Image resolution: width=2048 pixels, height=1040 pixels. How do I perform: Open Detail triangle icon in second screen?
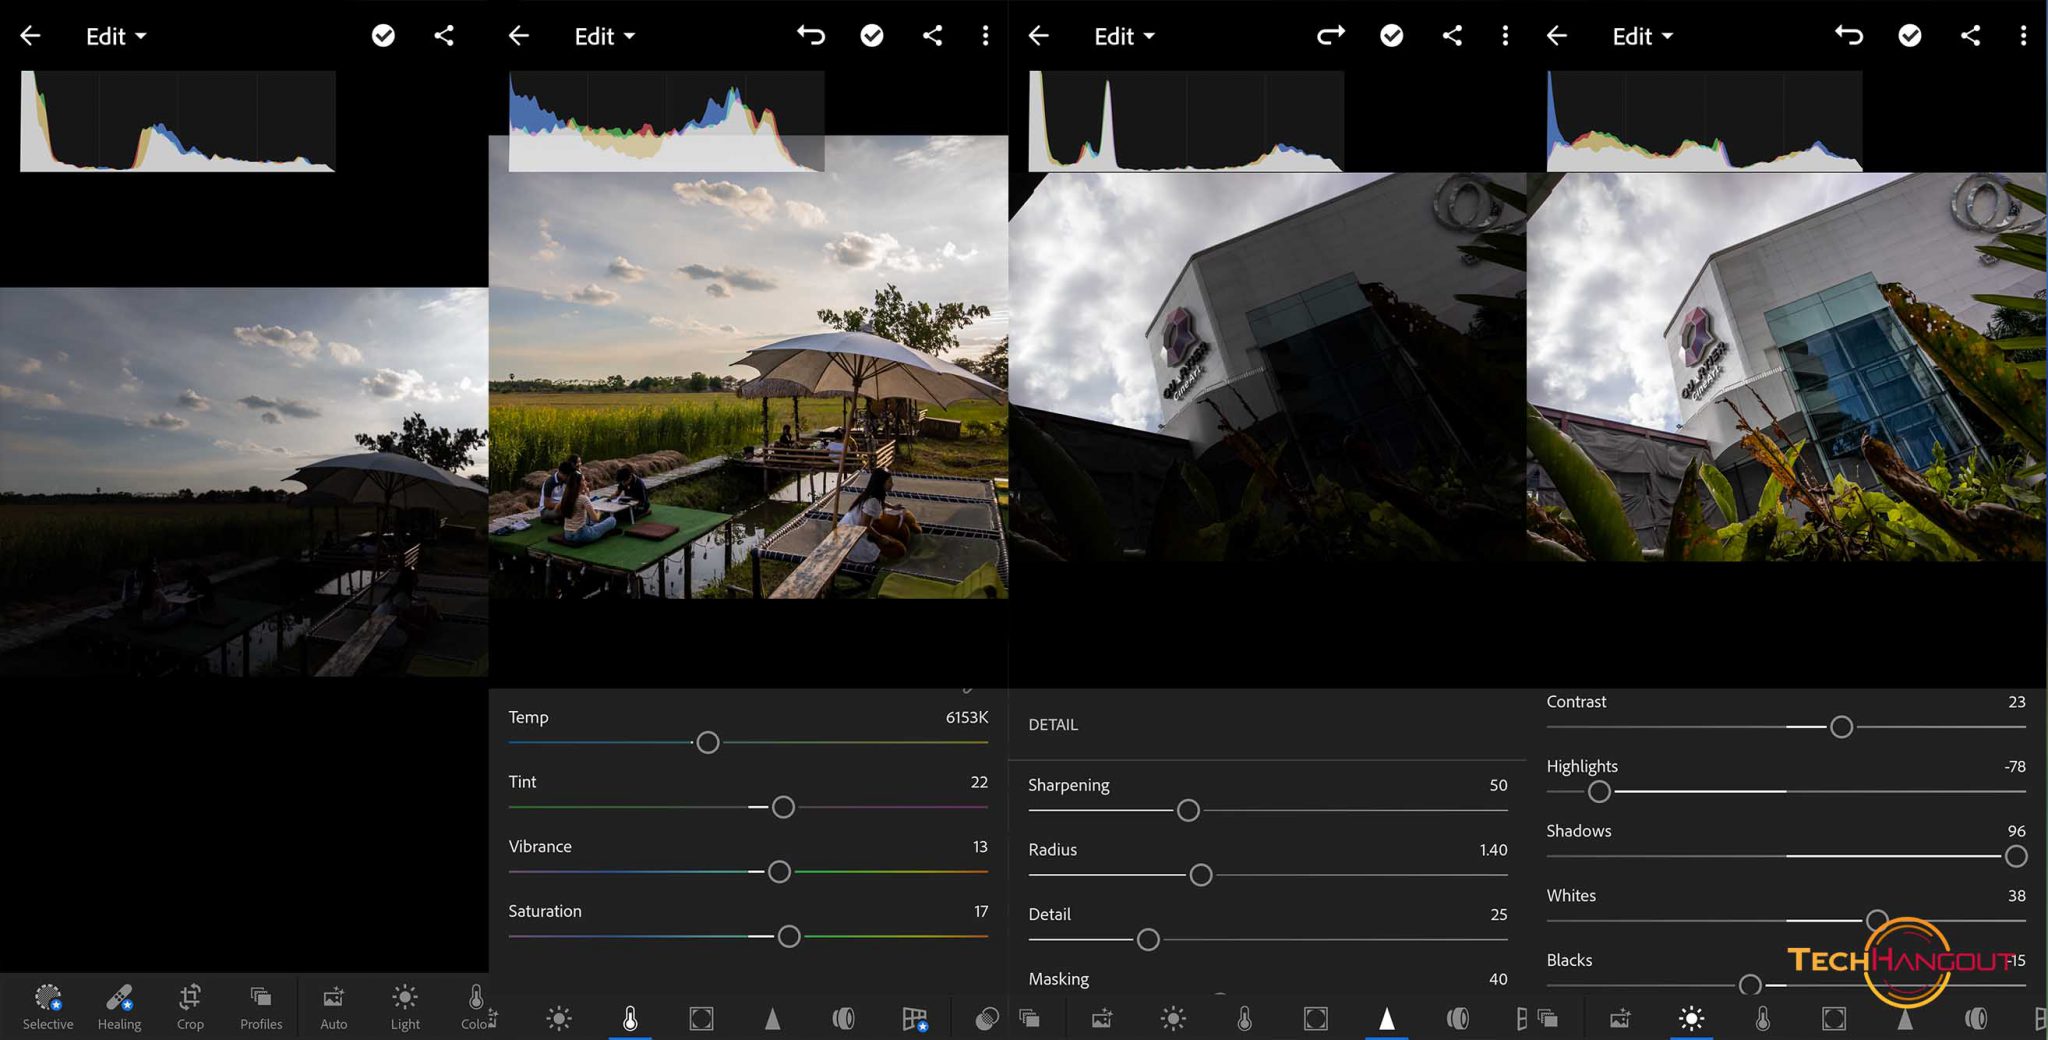click(x=772, y=1019)
